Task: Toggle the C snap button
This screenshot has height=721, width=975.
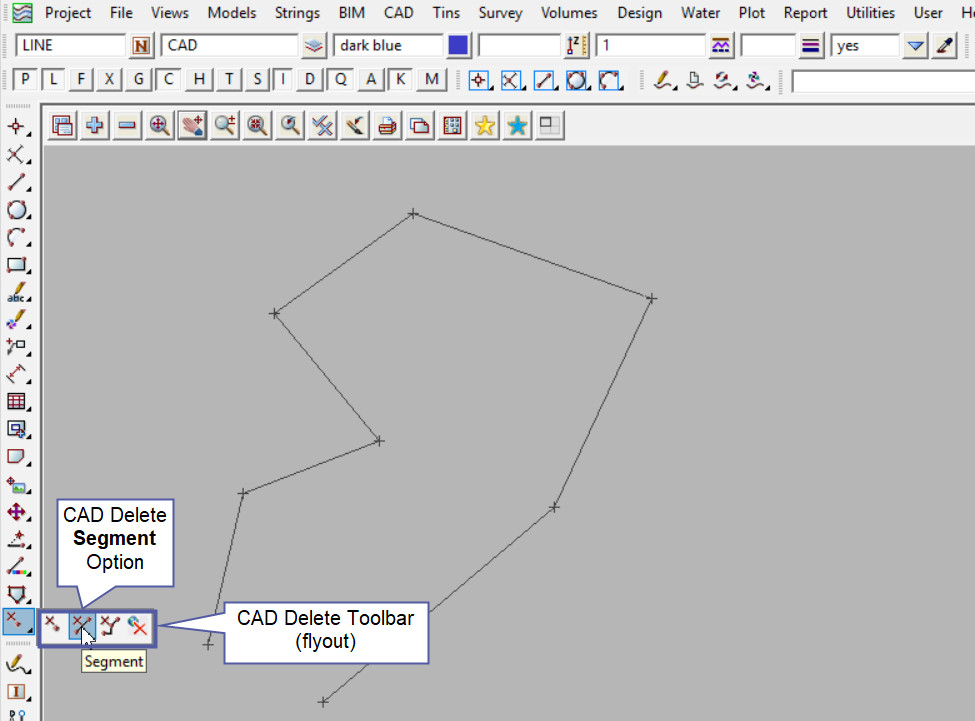Action: click(169, 80)
